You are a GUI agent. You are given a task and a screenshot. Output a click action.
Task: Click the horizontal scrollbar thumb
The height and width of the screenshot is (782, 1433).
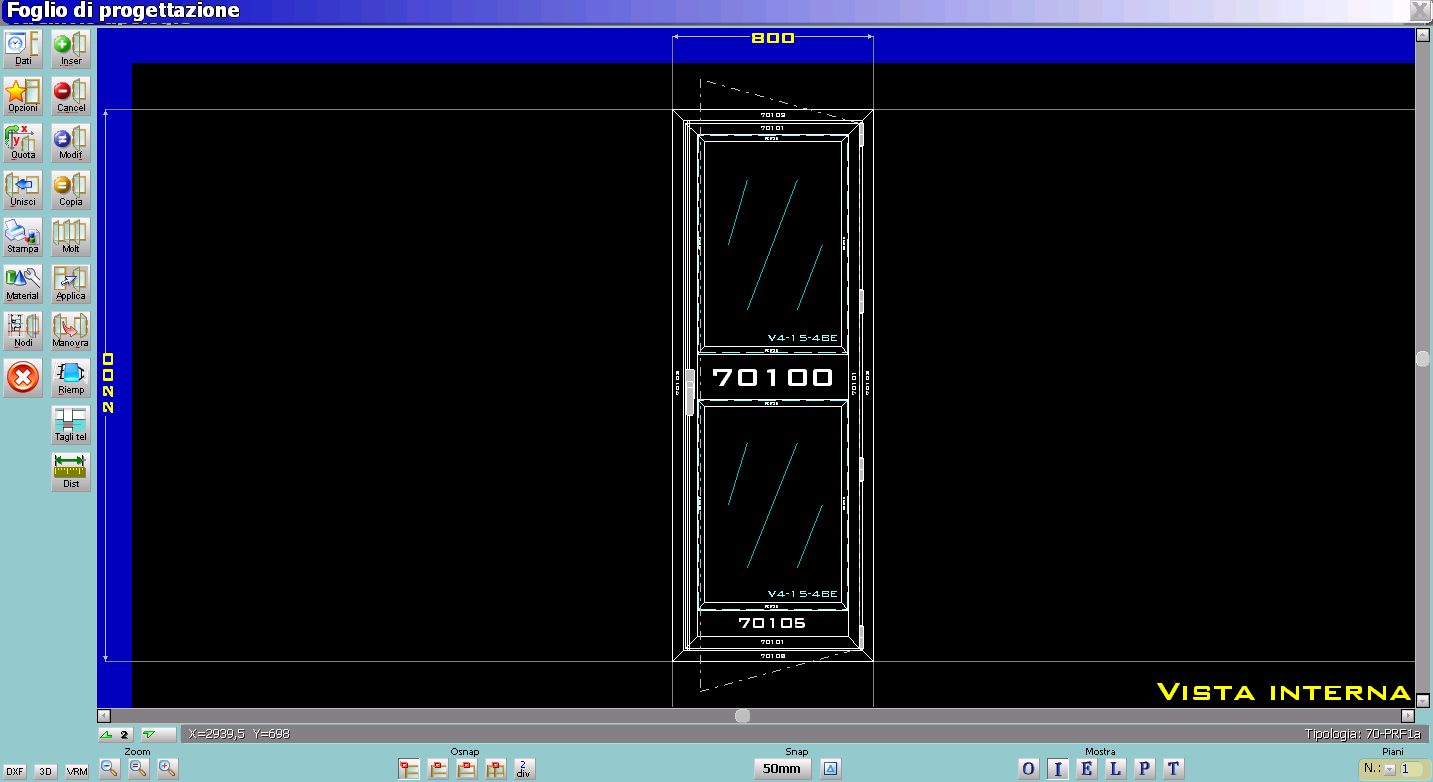pyautogui.click(x=742, y=716)
